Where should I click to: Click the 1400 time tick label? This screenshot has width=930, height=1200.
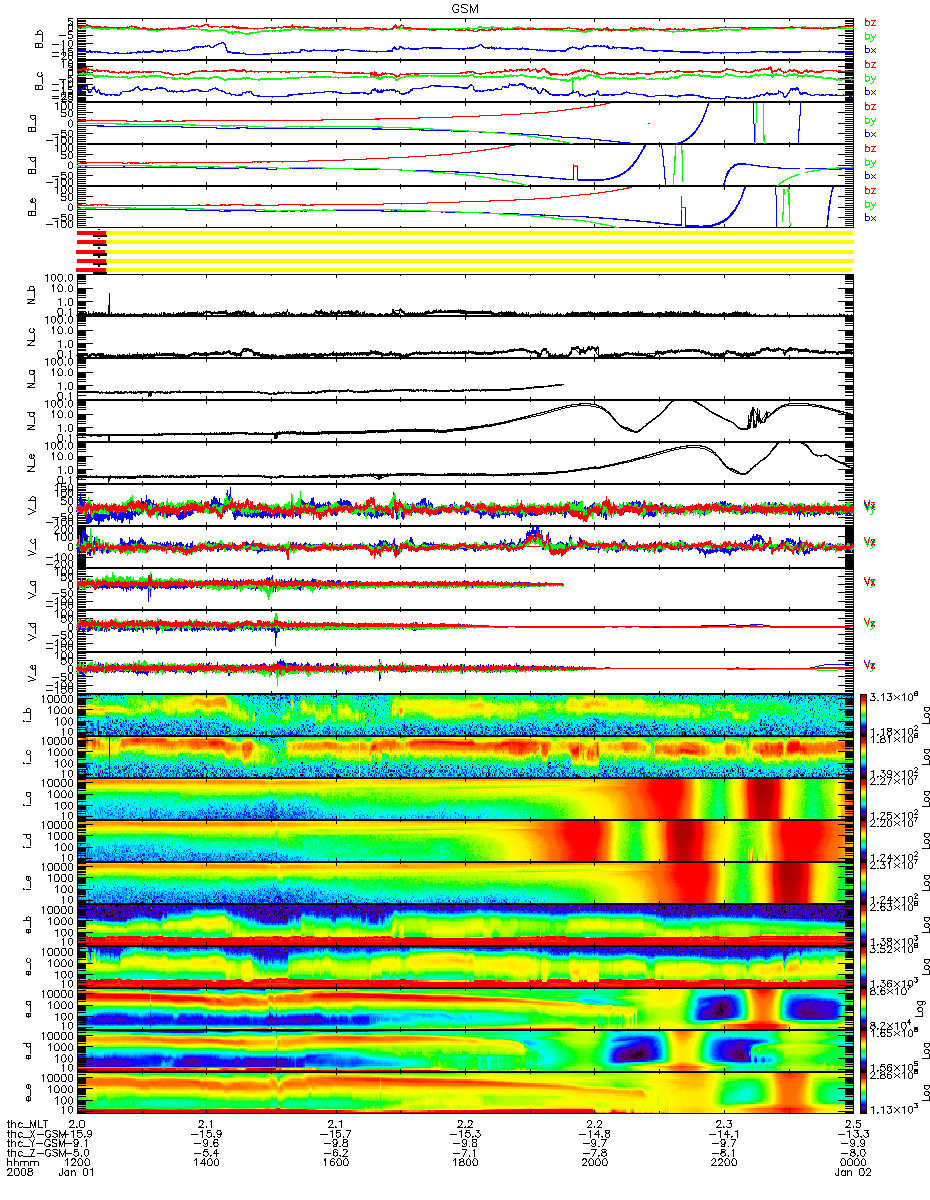(x=206, y=1164)
